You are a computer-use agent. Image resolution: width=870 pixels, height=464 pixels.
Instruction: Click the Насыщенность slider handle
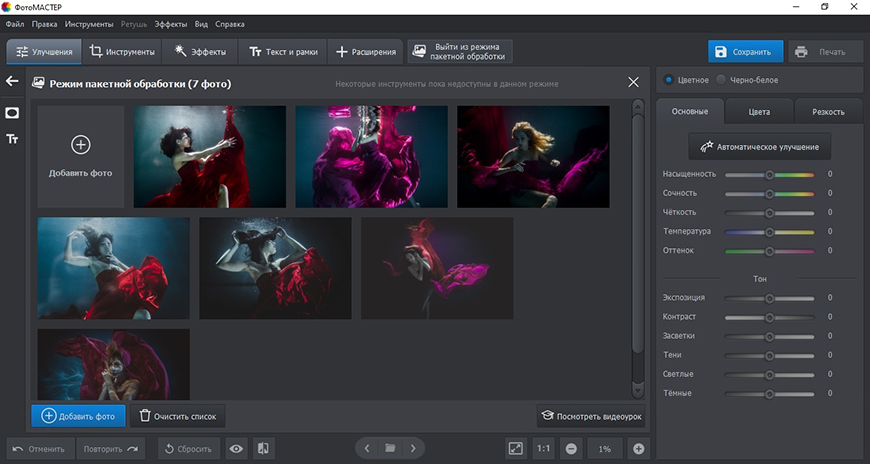click(x=770, y=174)
